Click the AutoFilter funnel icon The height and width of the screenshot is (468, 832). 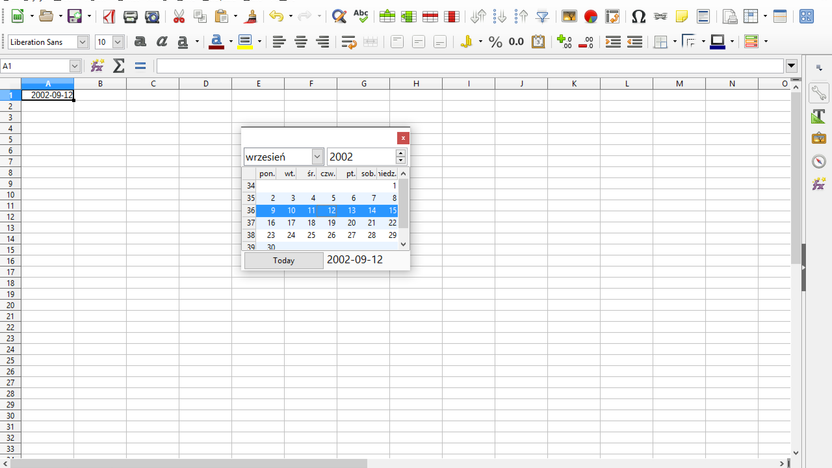tap(542, 16)
